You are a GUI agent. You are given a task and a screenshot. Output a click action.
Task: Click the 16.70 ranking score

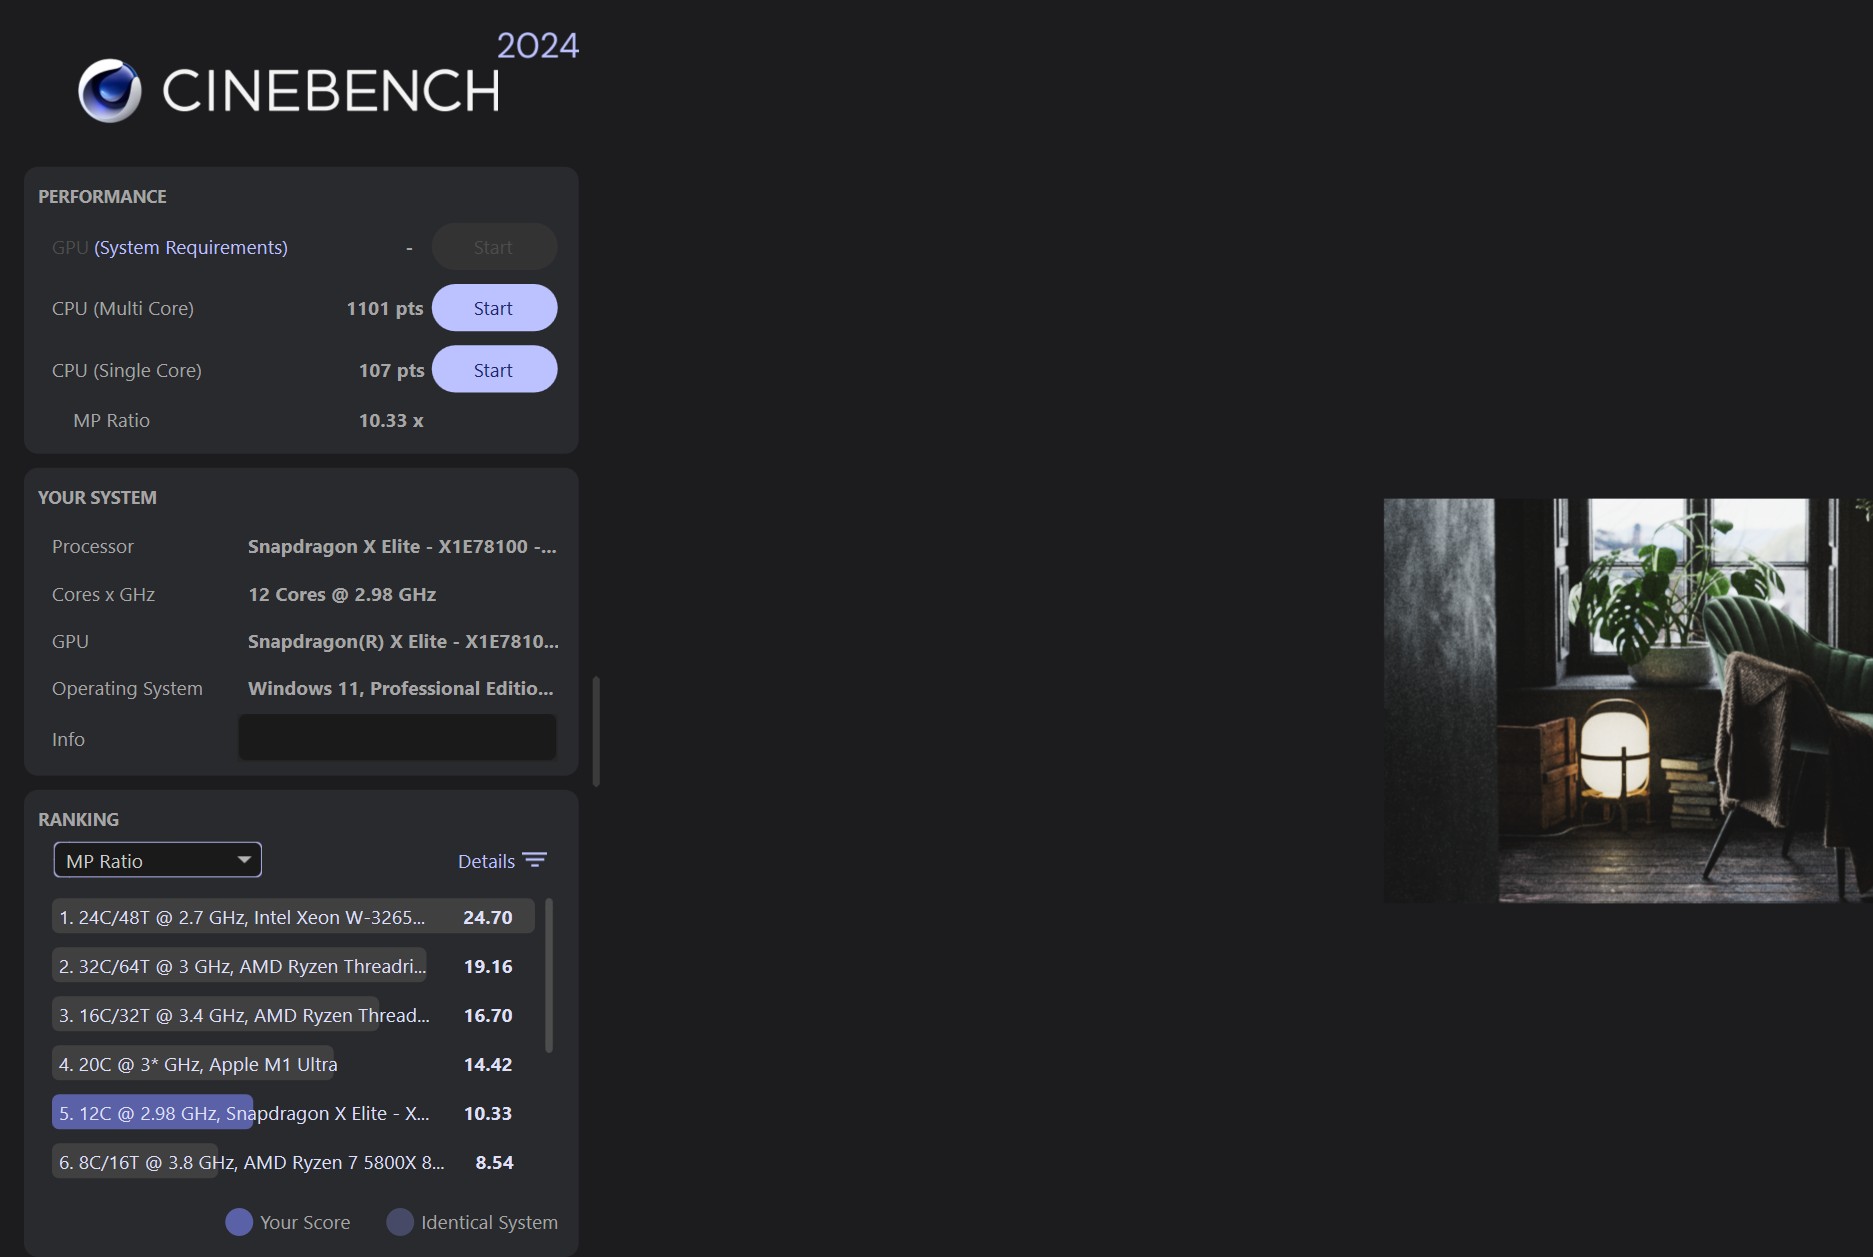click(x=488, y=1015)
